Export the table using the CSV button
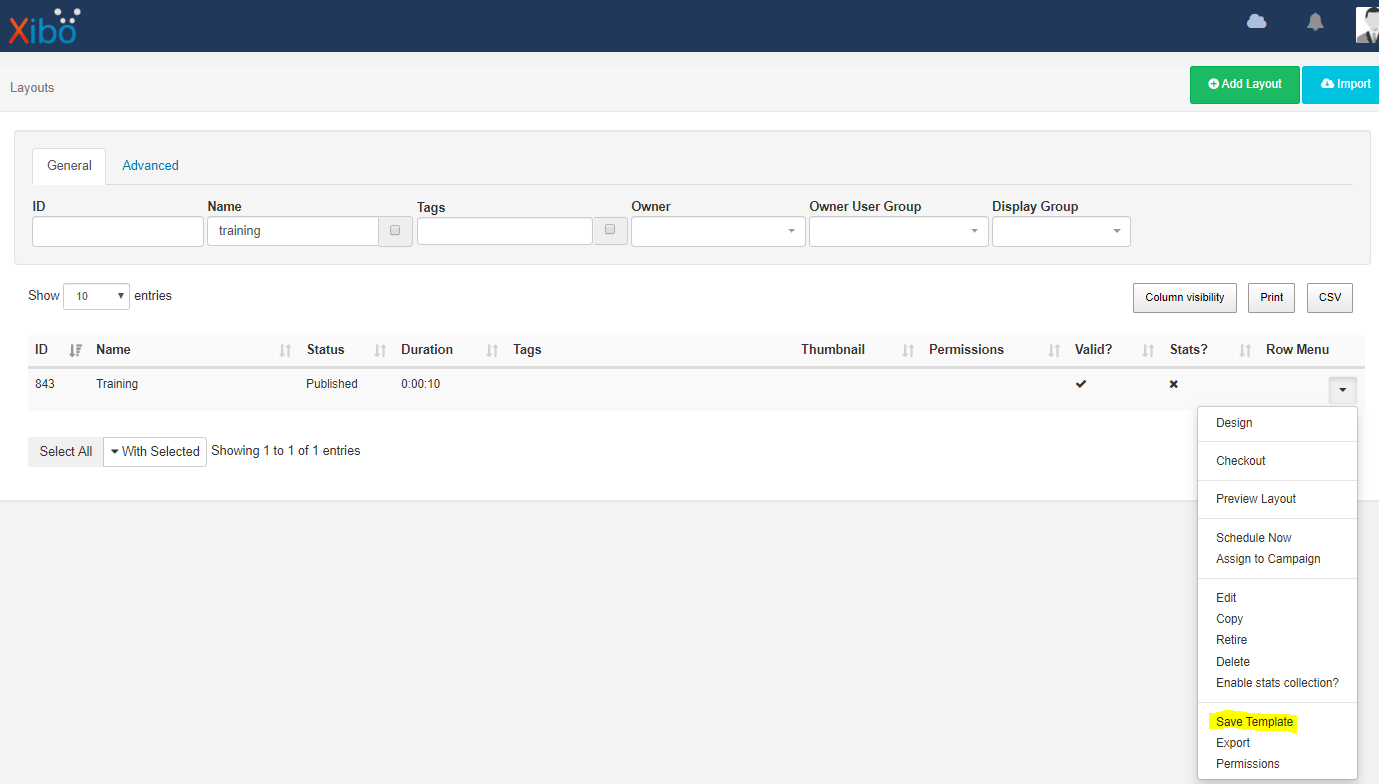Image resolution: width=1379 pixels, height=784 pixels. pos(1329,297)
